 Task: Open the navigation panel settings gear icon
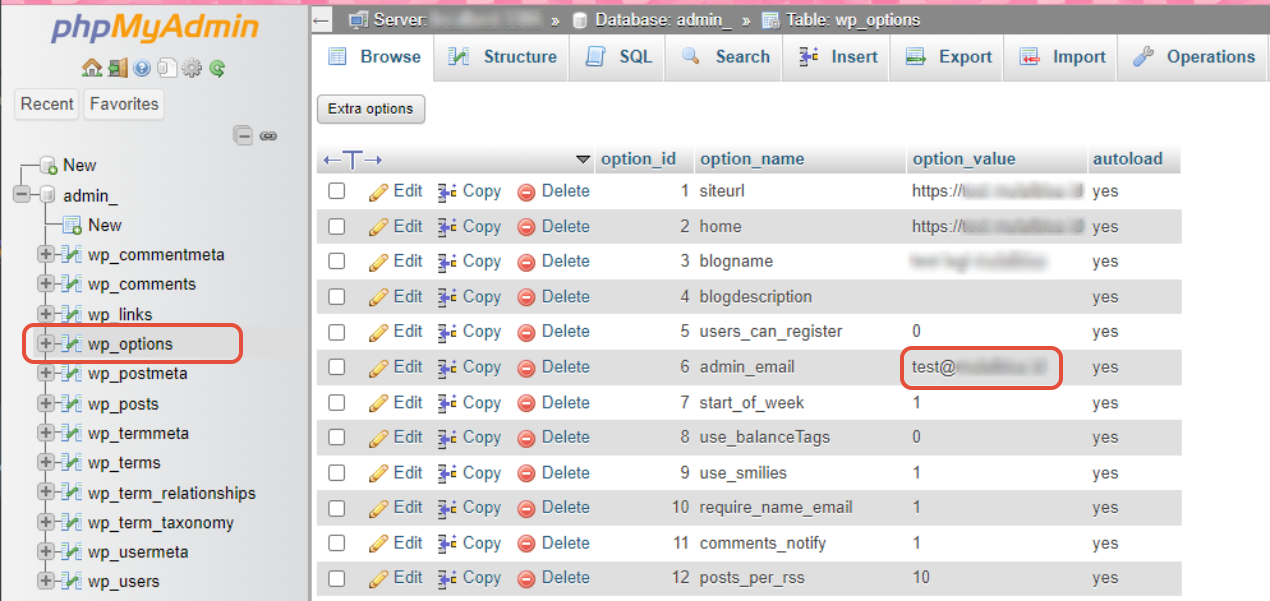192,69
